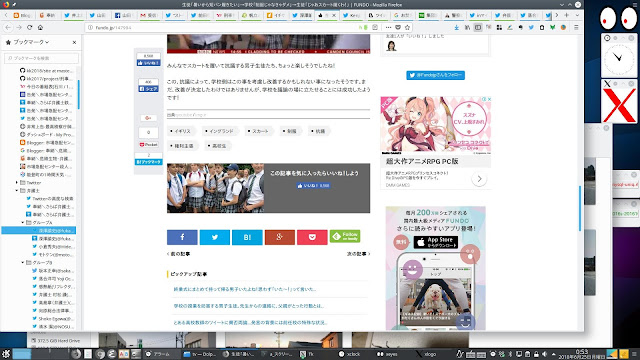
Task: Open the Downloads arrow icon
Action: coord(456,27)
